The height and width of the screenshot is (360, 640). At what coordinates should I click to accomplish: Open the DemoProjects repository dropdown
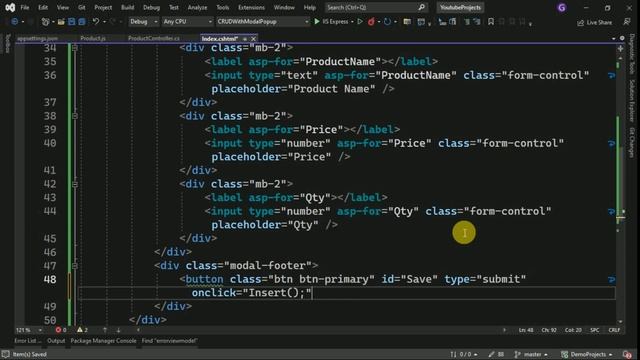click(587, 354)
